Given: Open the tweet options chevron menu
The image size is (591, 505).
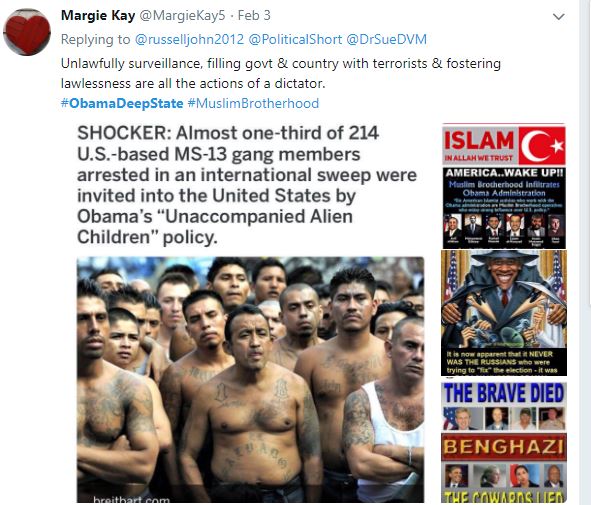Looking at the screenshot, I should [x=558, y=17].
